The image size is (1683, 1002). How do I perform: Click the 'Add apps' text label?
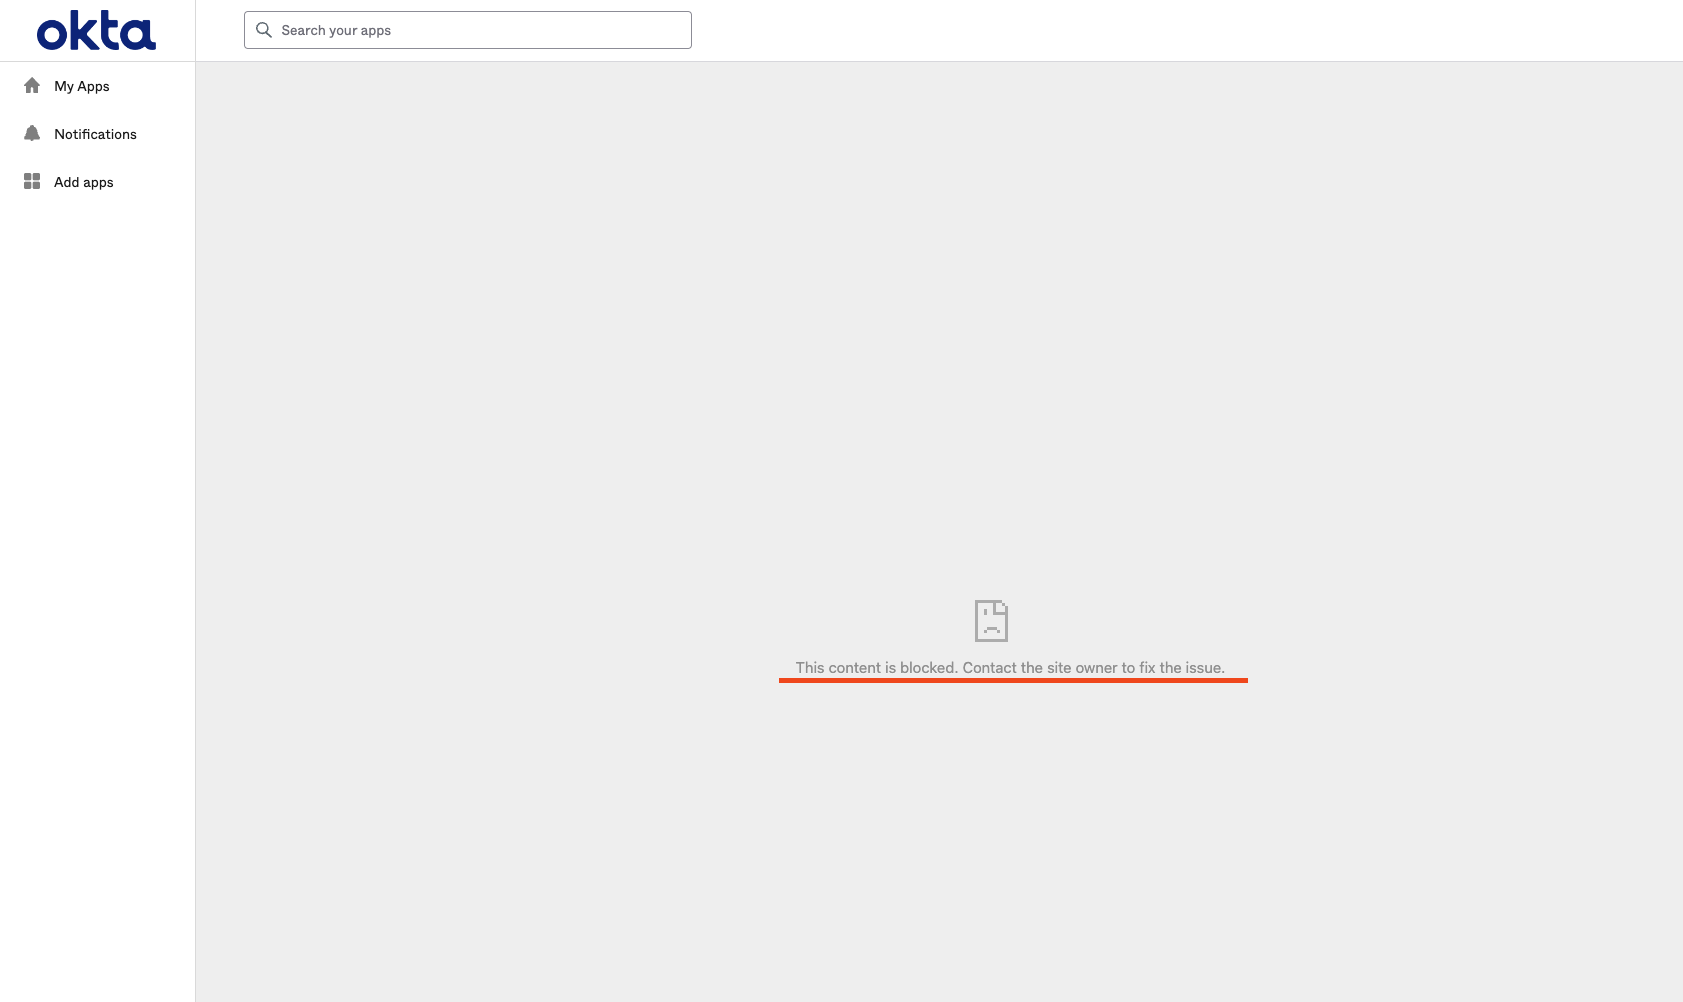84,182
